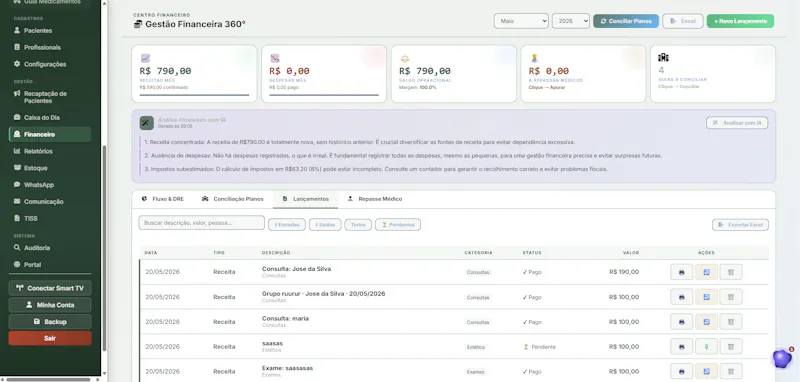This screenshot has height=382, width=800.
Task: Open the month dropdown showing Maio
Action: 521,21
